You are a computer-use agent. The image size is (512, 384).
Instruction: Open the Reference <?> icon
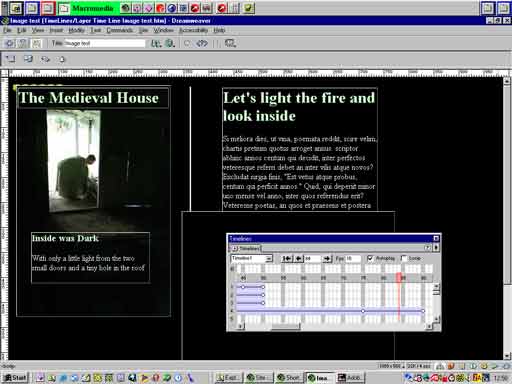point(202,43)
